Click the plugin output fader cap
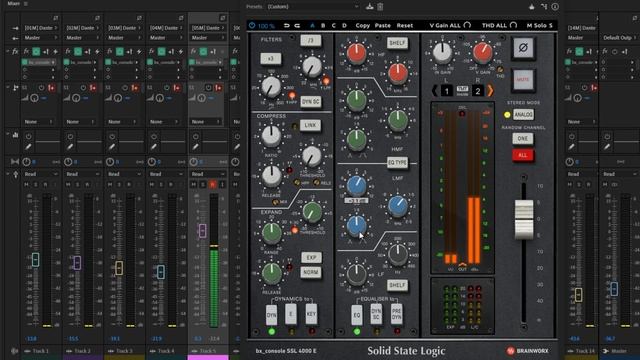640x360 pixels. [x=524, y=219]
